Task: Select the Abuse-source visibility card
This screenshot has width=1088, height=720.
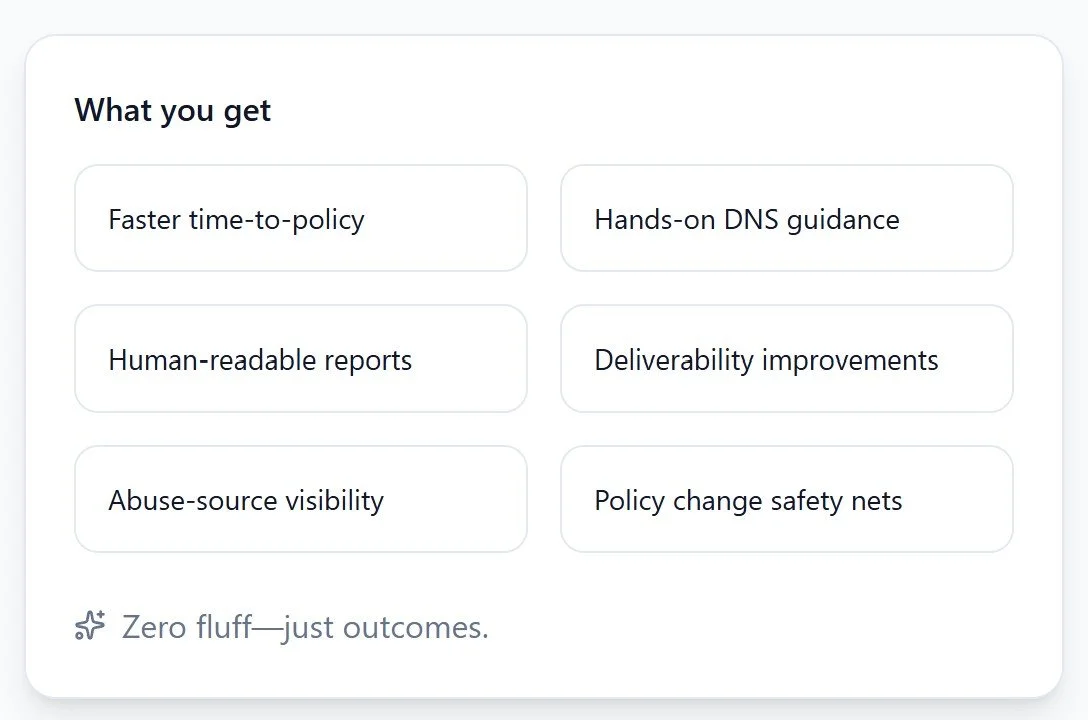Action: [x=300, y=499]
